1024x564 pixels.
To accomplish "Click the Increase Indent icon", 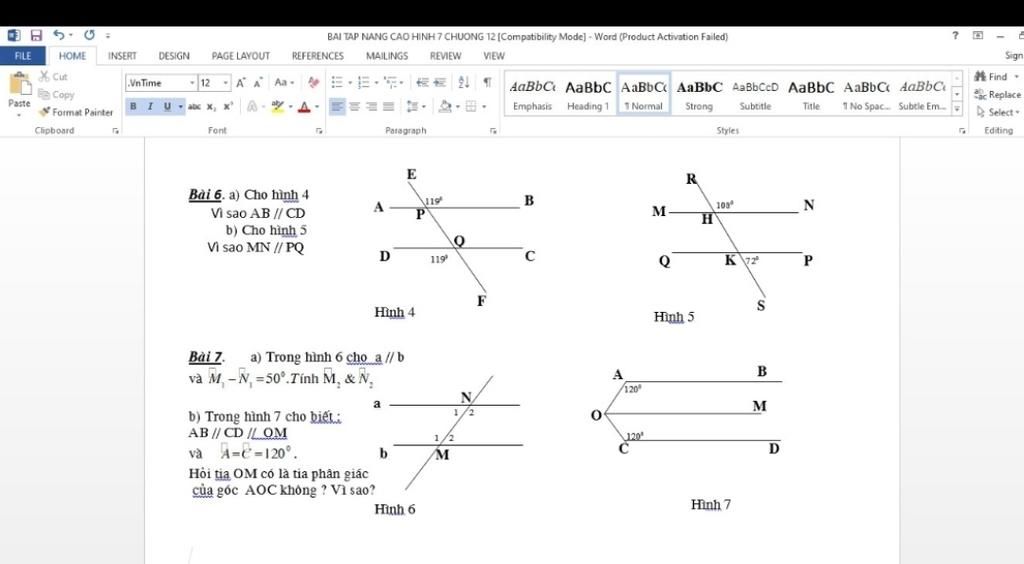I will (x=440, y=82).
